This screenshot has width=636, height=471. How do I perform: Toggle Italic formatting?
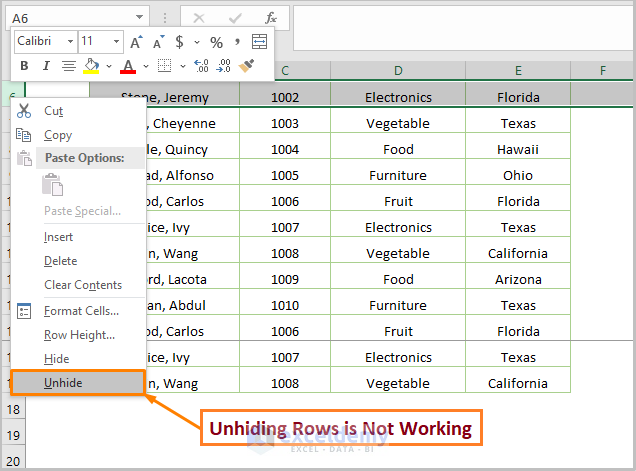click(x=46, y=66)
